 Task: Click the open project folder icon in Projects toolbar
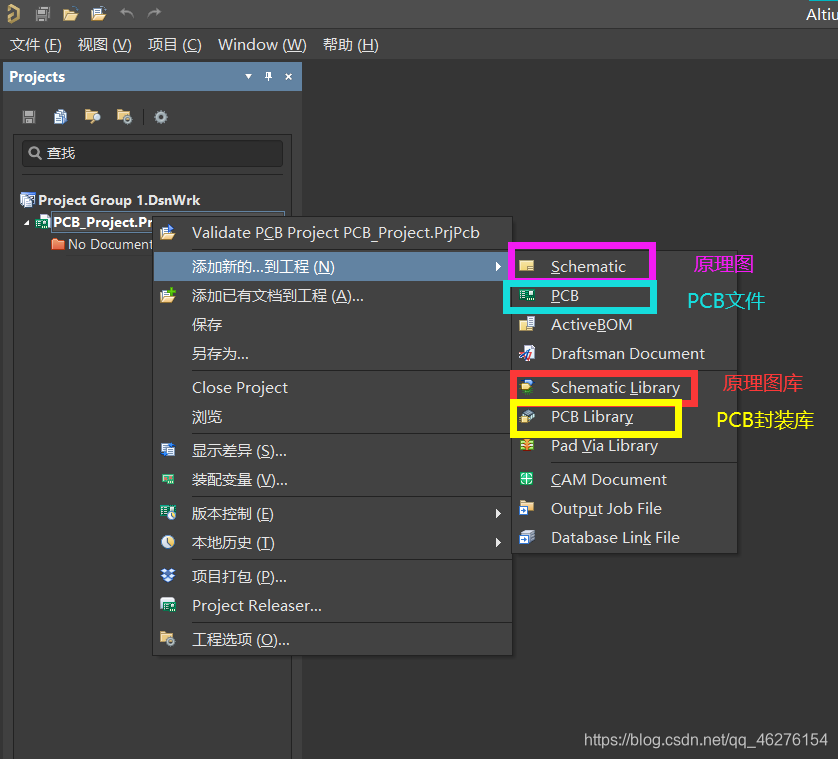[92, 117]
